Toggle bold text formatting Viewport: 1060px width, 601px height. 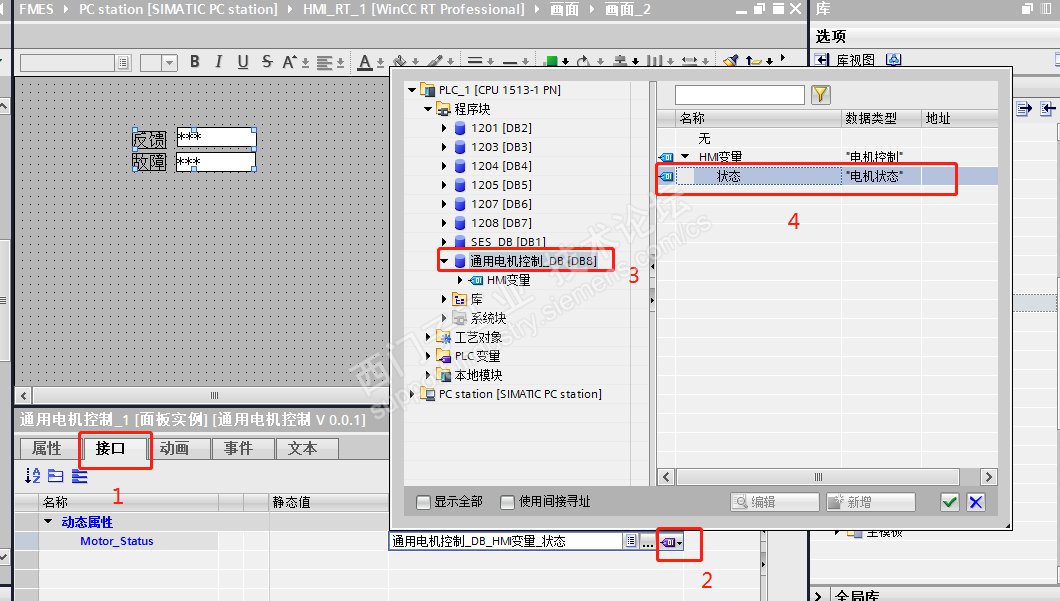[x=195, y=62]
